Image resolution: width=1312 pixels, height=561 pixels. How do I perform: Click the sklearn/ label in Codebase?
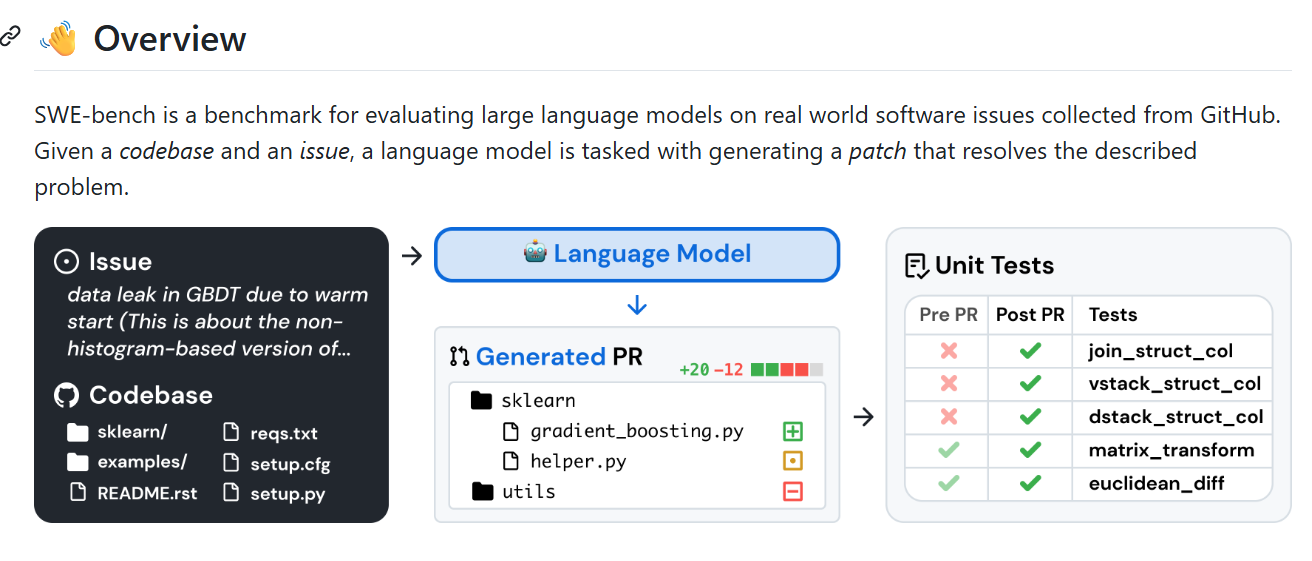pos(132,433)
